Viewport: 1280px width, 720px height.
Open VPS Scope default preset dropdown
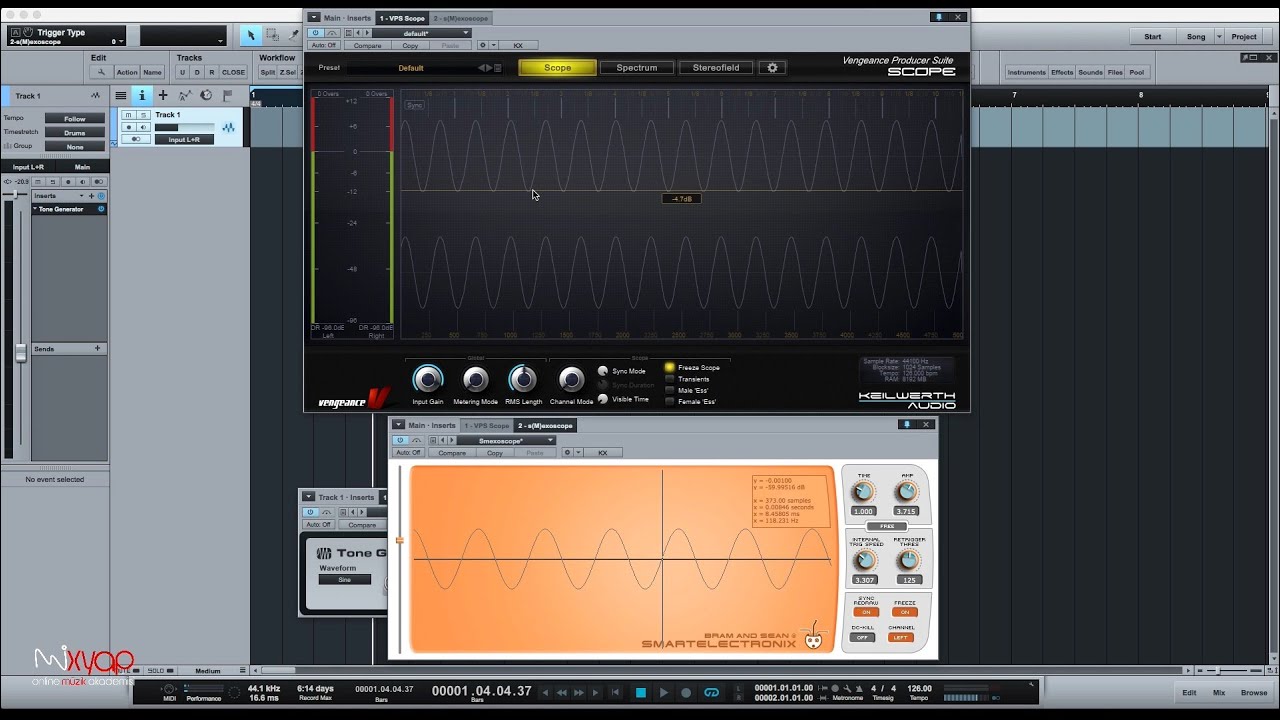click(x=421, y=33)
